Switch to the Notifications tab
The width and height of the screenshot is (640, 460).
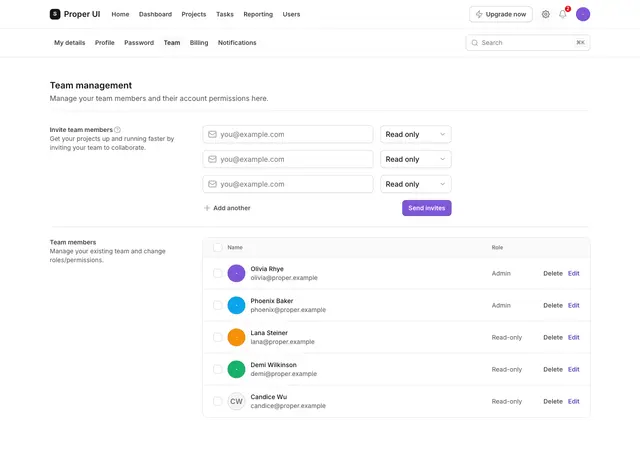point(237,42)
